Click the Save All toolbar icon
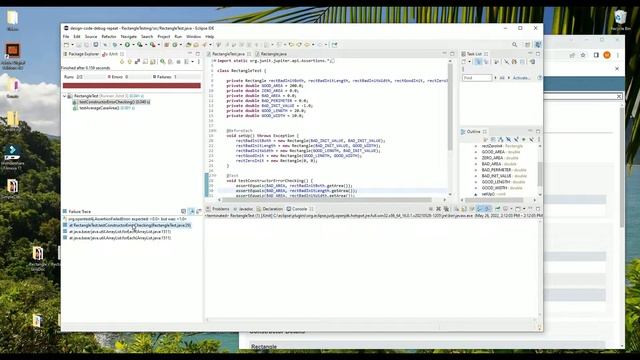The image size is (640, 360). point(87,44)
